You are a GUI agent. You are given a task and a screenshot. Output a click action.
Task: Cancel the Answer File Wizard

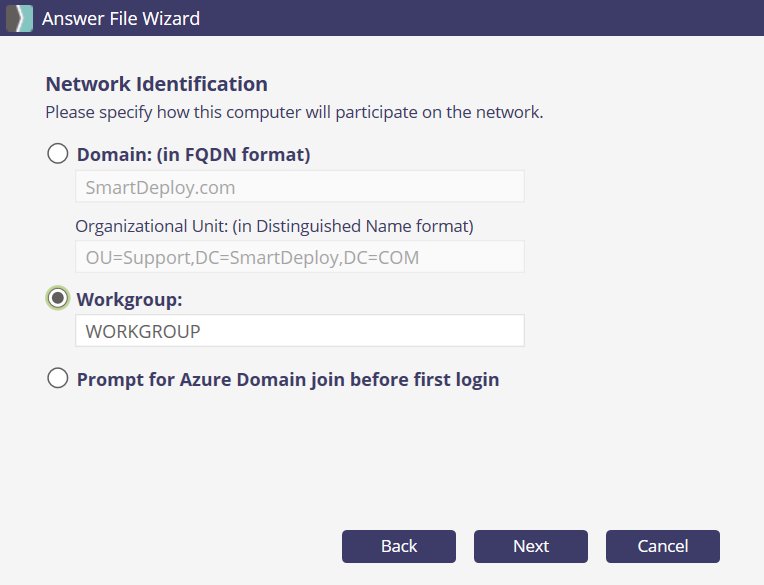662,546
